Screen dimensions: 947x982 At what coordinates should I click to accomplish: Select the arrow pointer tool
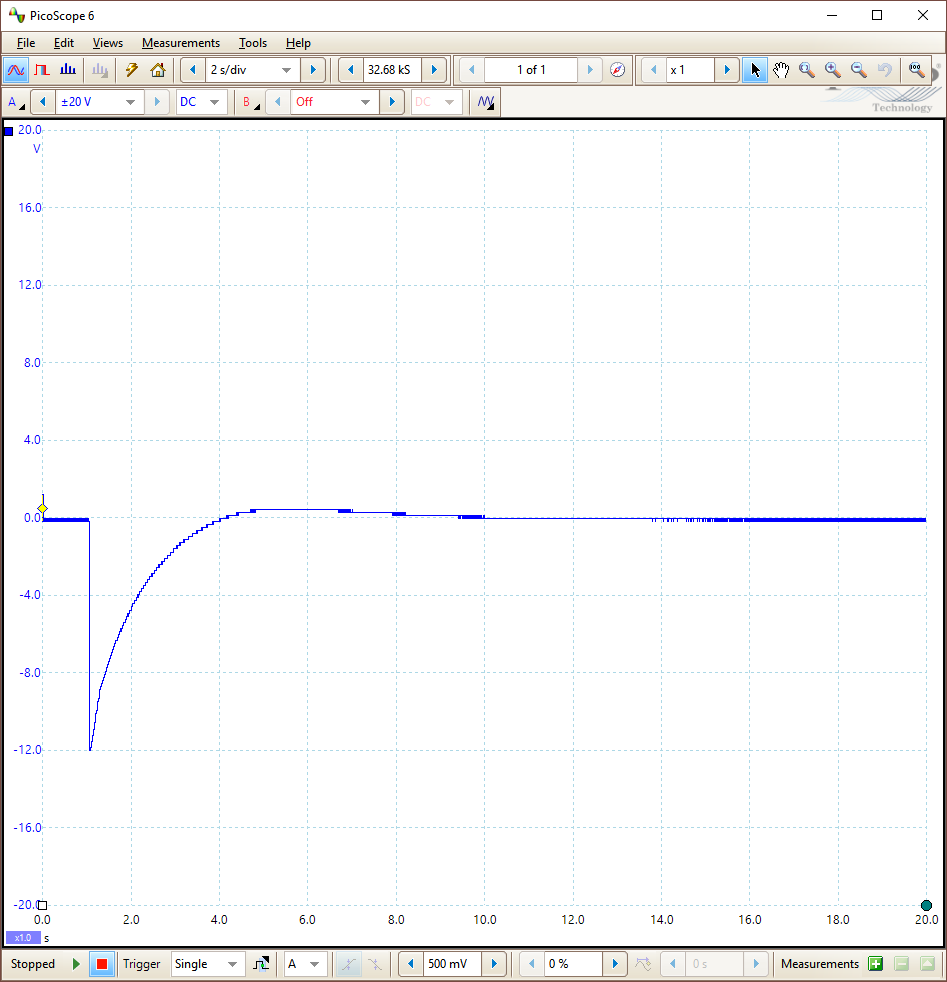tap(755, 70)
